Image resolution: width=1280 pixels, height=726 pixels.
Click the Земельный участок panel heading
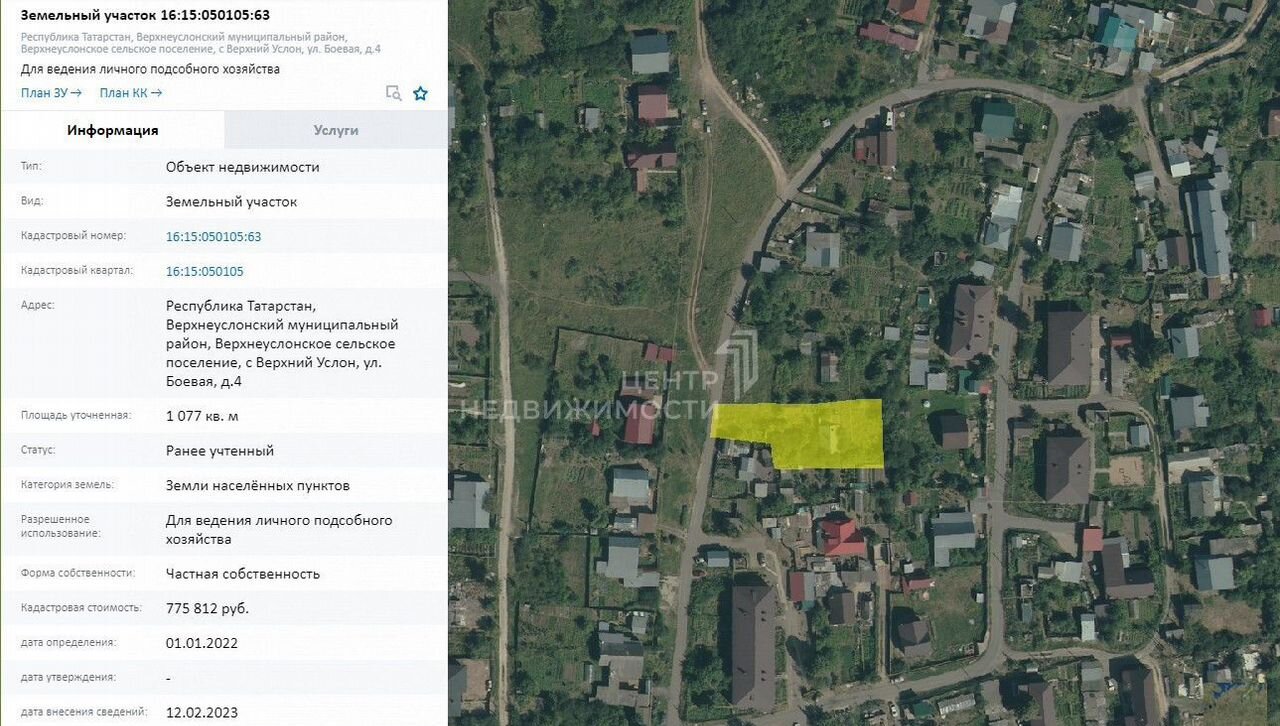click(x=145, y=15)
